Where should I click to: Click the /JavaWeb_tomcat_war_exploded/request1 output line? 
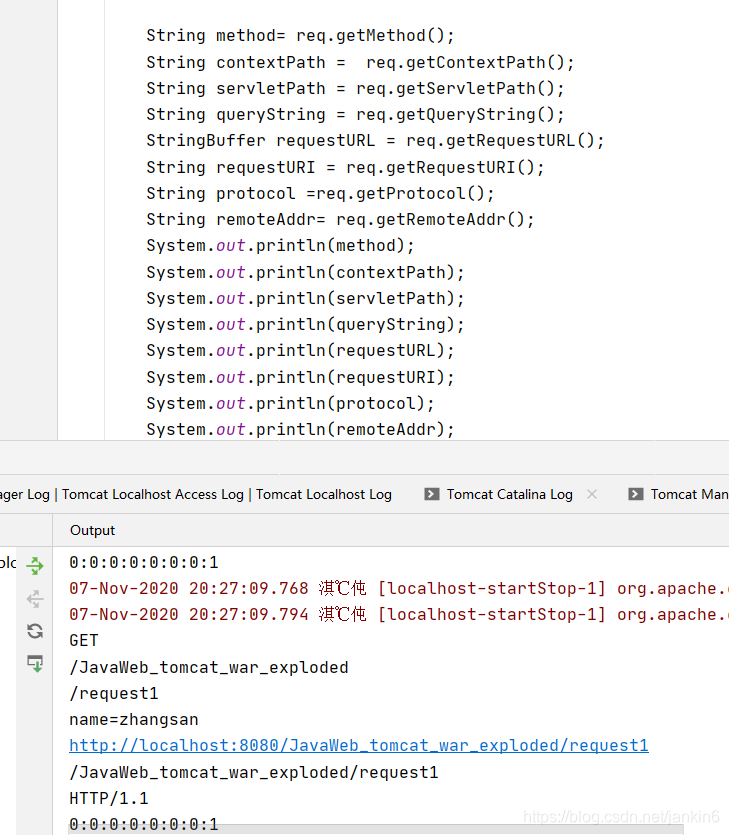(x=254, y=772)
